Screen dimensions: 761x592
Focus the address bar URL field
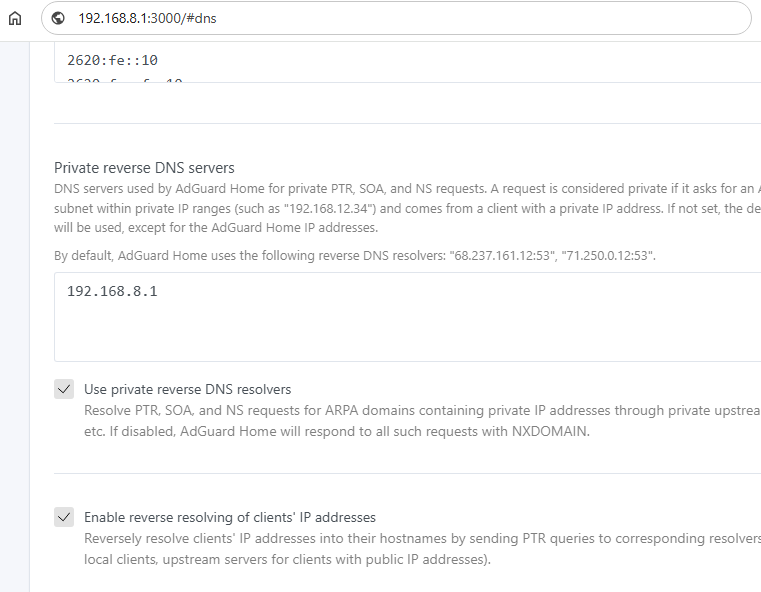coord(300,18)
